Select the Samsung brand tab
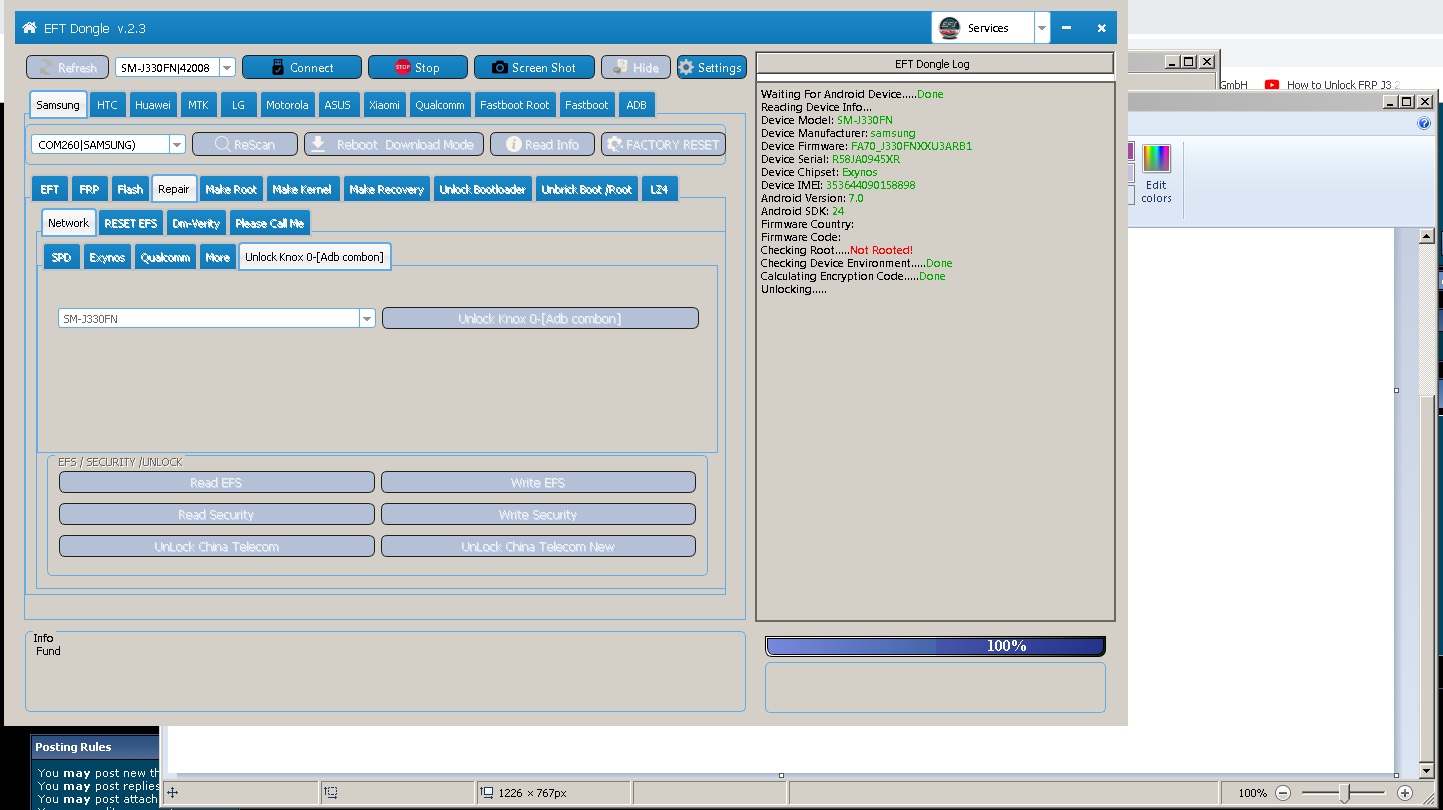 tap(58, 105)
